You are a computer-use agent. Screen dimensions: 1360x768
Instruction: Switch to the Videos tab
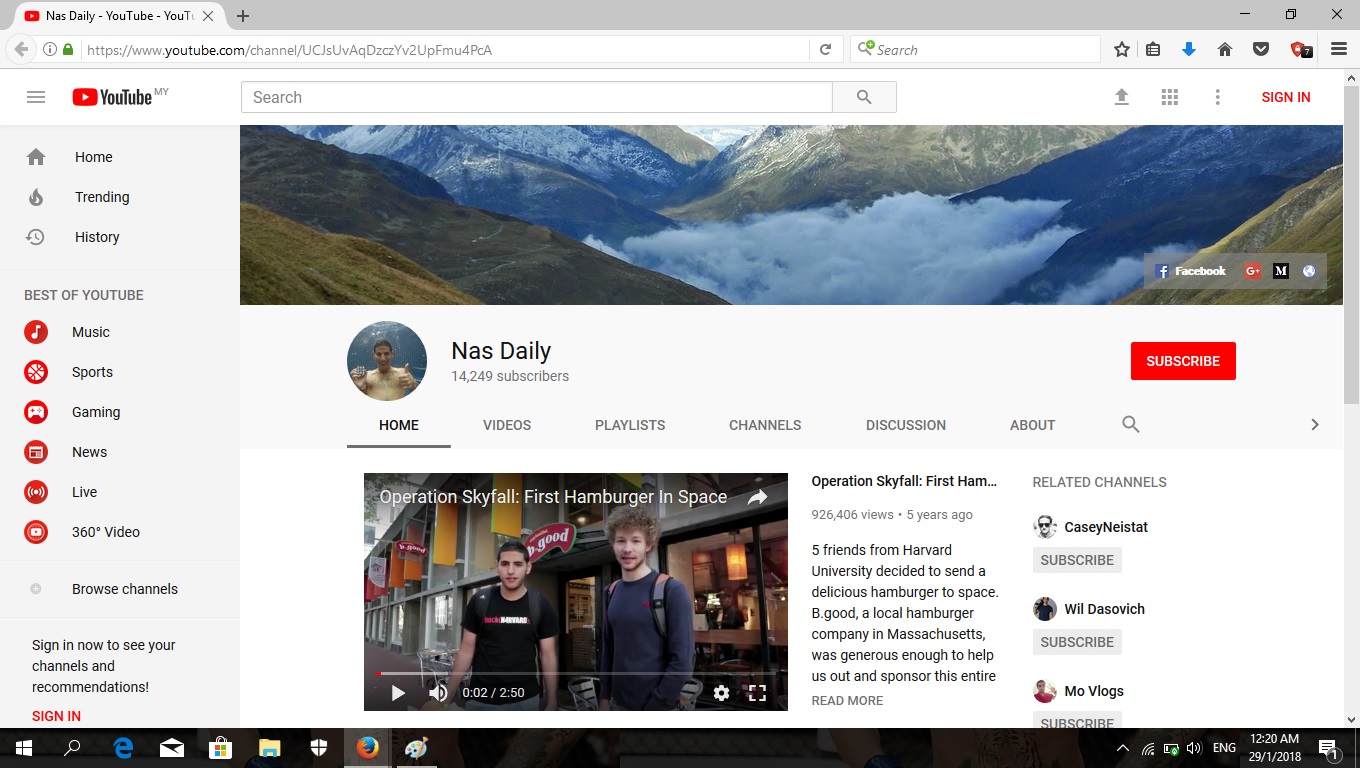coord(507,425)
